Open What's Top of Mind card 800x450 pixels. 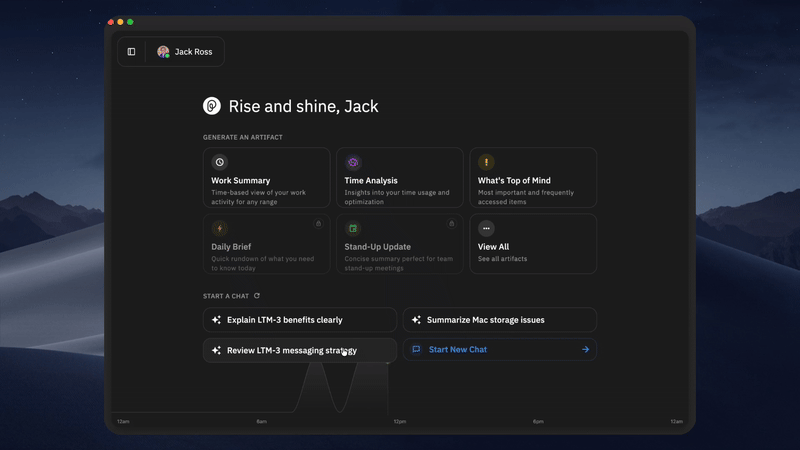click(x=533, y=178)
